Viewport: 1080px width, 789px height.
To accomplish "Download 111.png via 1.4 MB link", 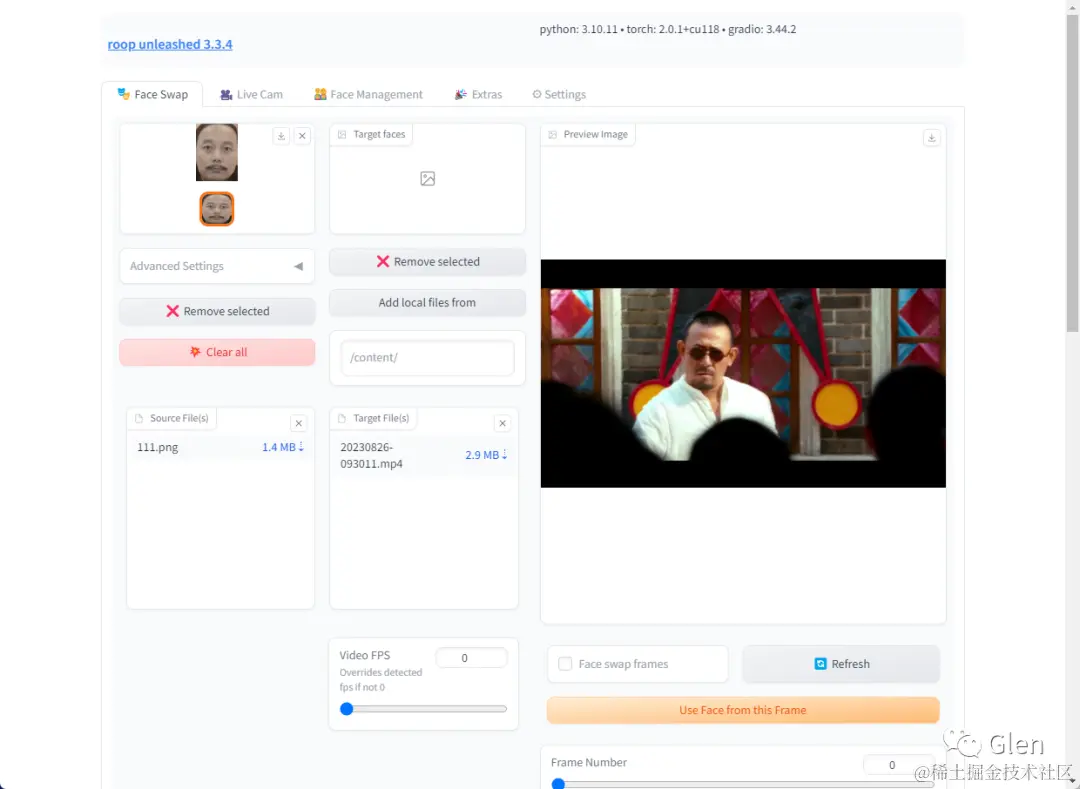I will pyautogui.click(x=282, y=447).
